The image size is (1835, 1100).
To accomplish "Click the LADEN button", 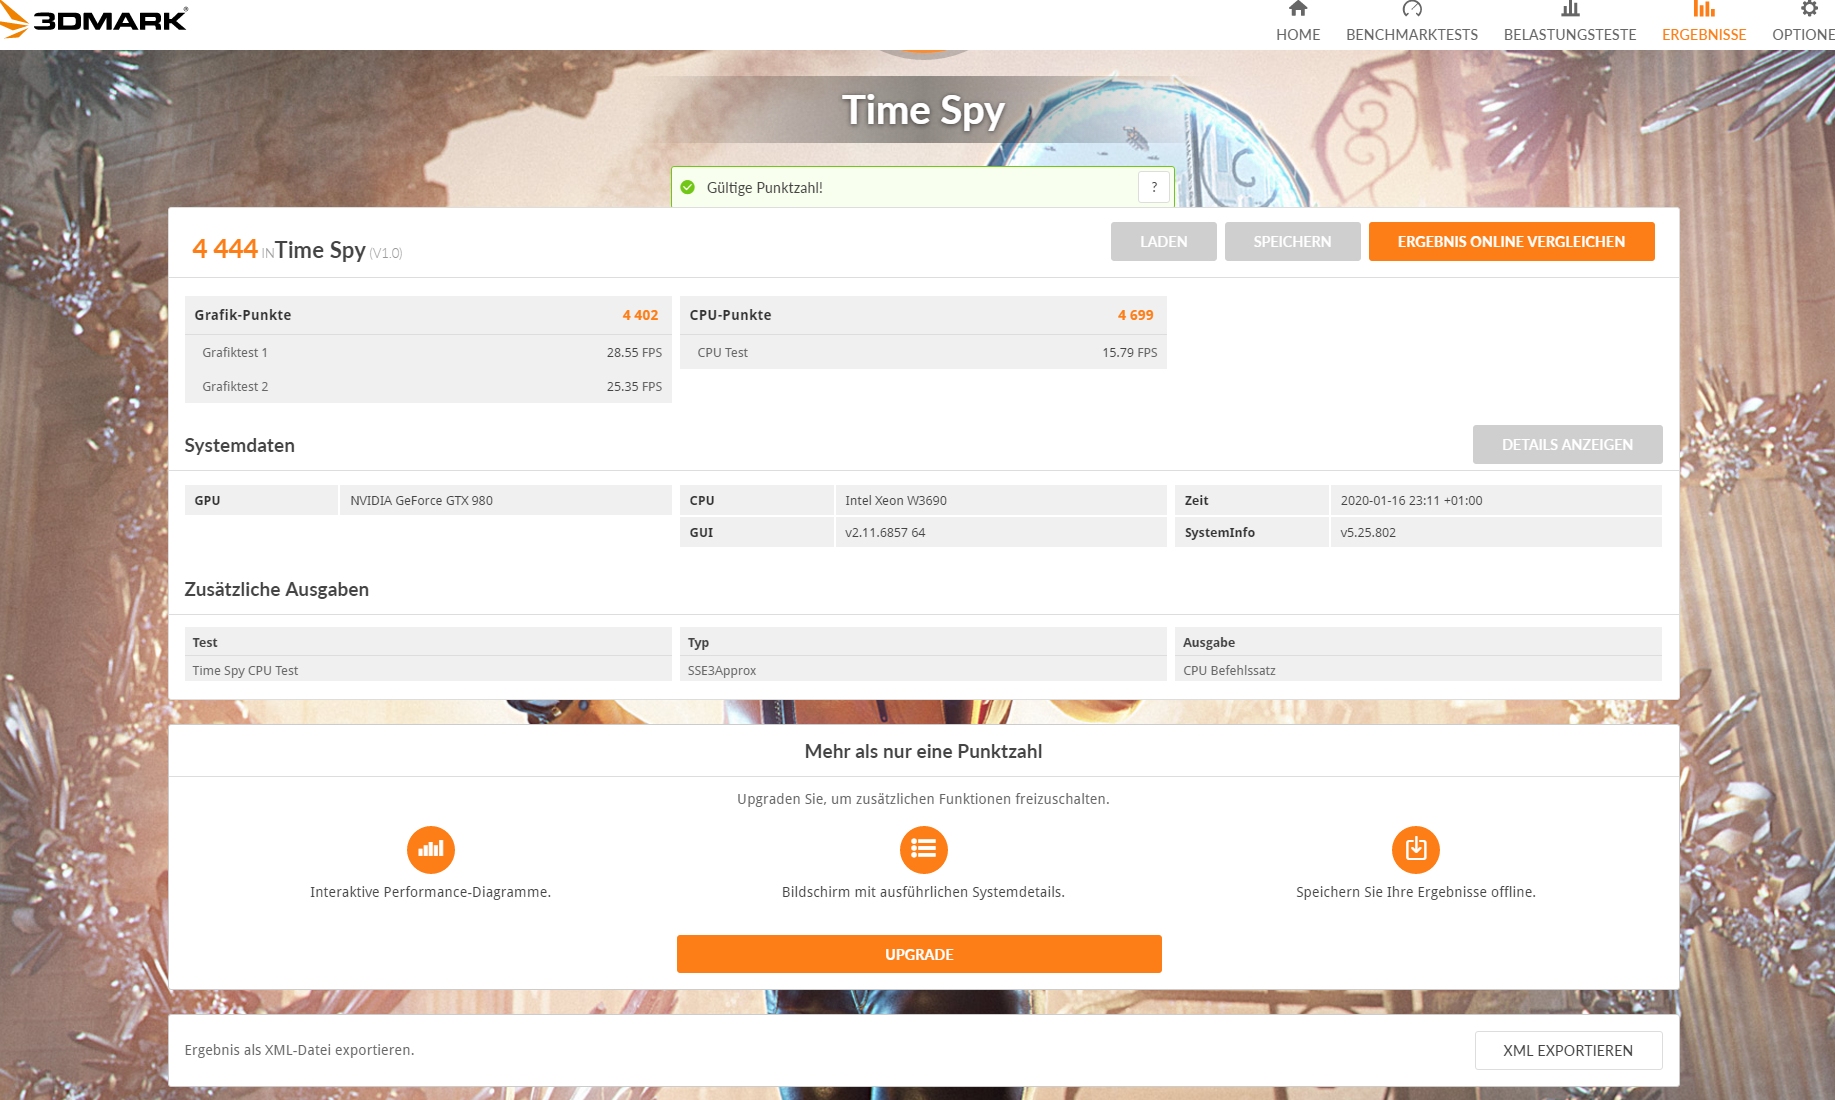I will click(1164, 242).
